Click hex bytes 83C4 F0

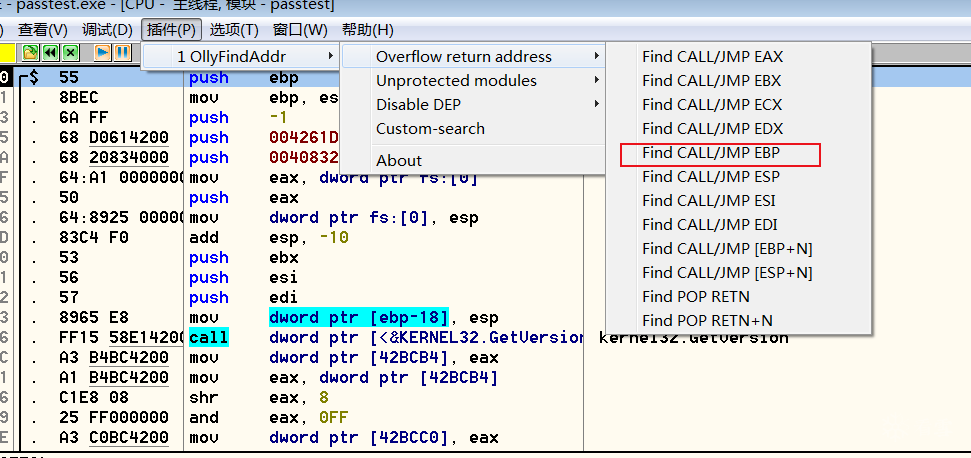tap(94, 238)
